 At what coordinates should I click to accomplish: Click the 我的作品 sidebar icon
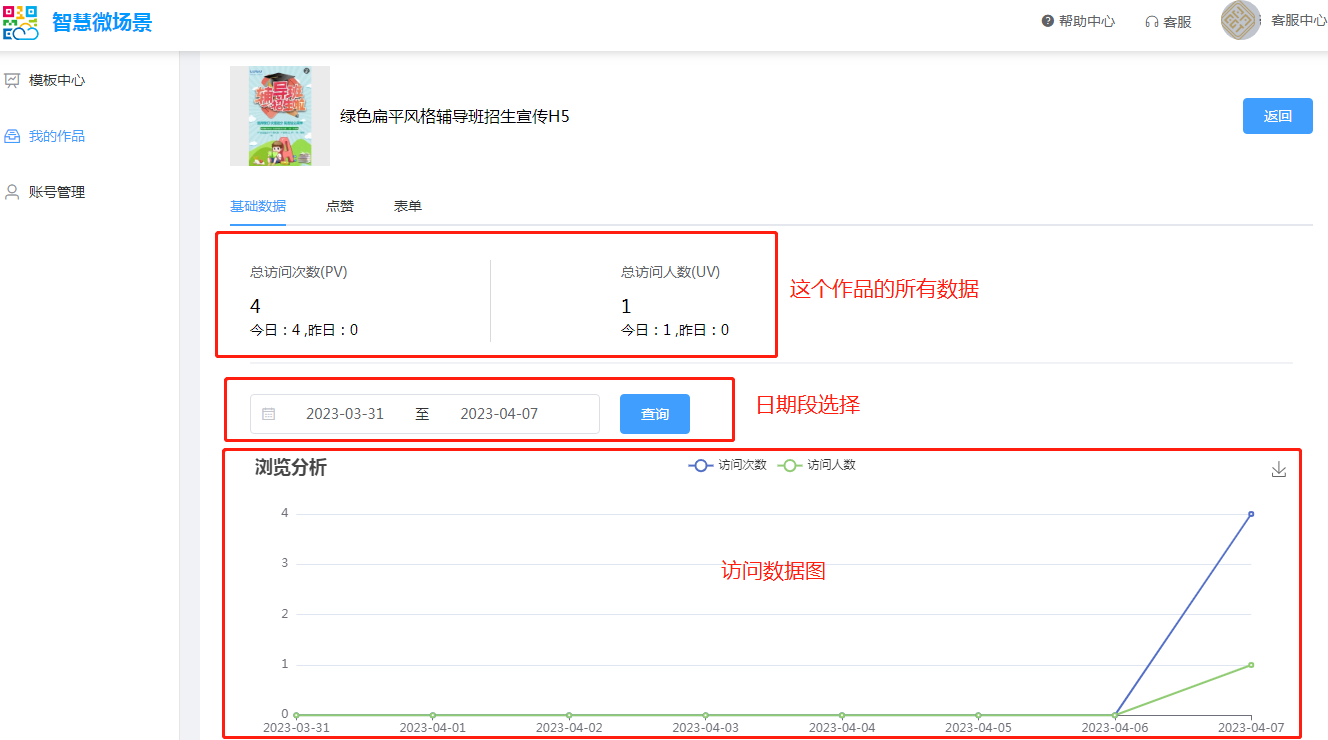(13, 136)
